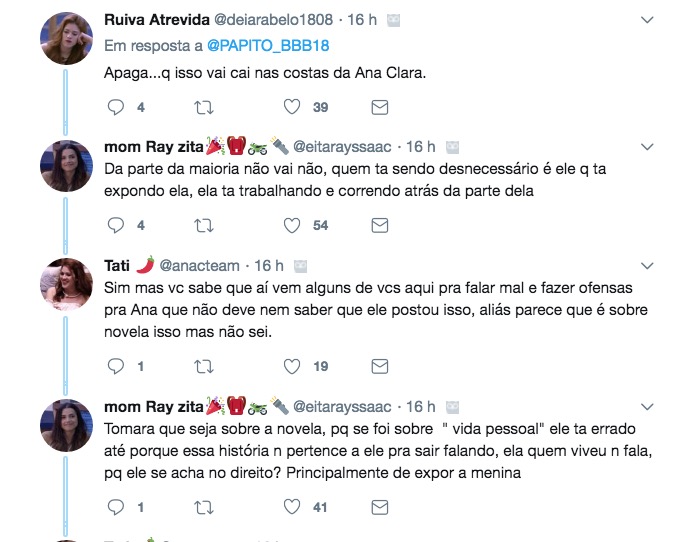This screenshot has width=698, height=542.
Task: Reply to Ruiva Atrevida's tweet
Action: 115,106
